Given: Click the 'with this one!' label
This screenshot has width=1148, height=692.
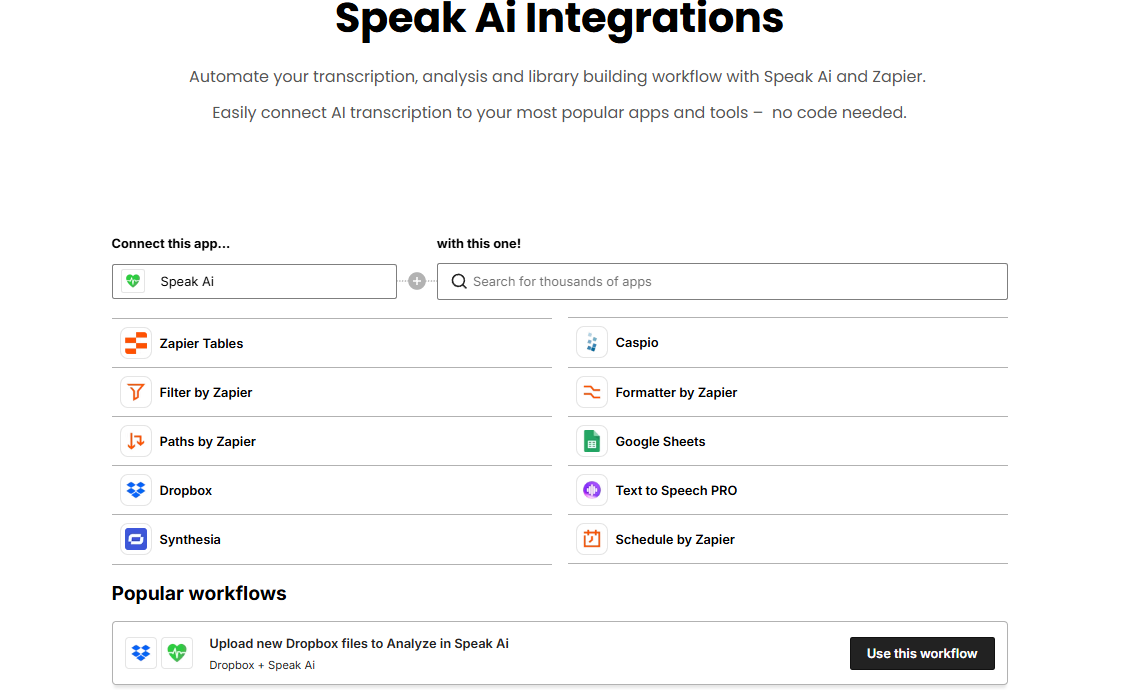Looking at the screenshot, I should click(479, 244).
